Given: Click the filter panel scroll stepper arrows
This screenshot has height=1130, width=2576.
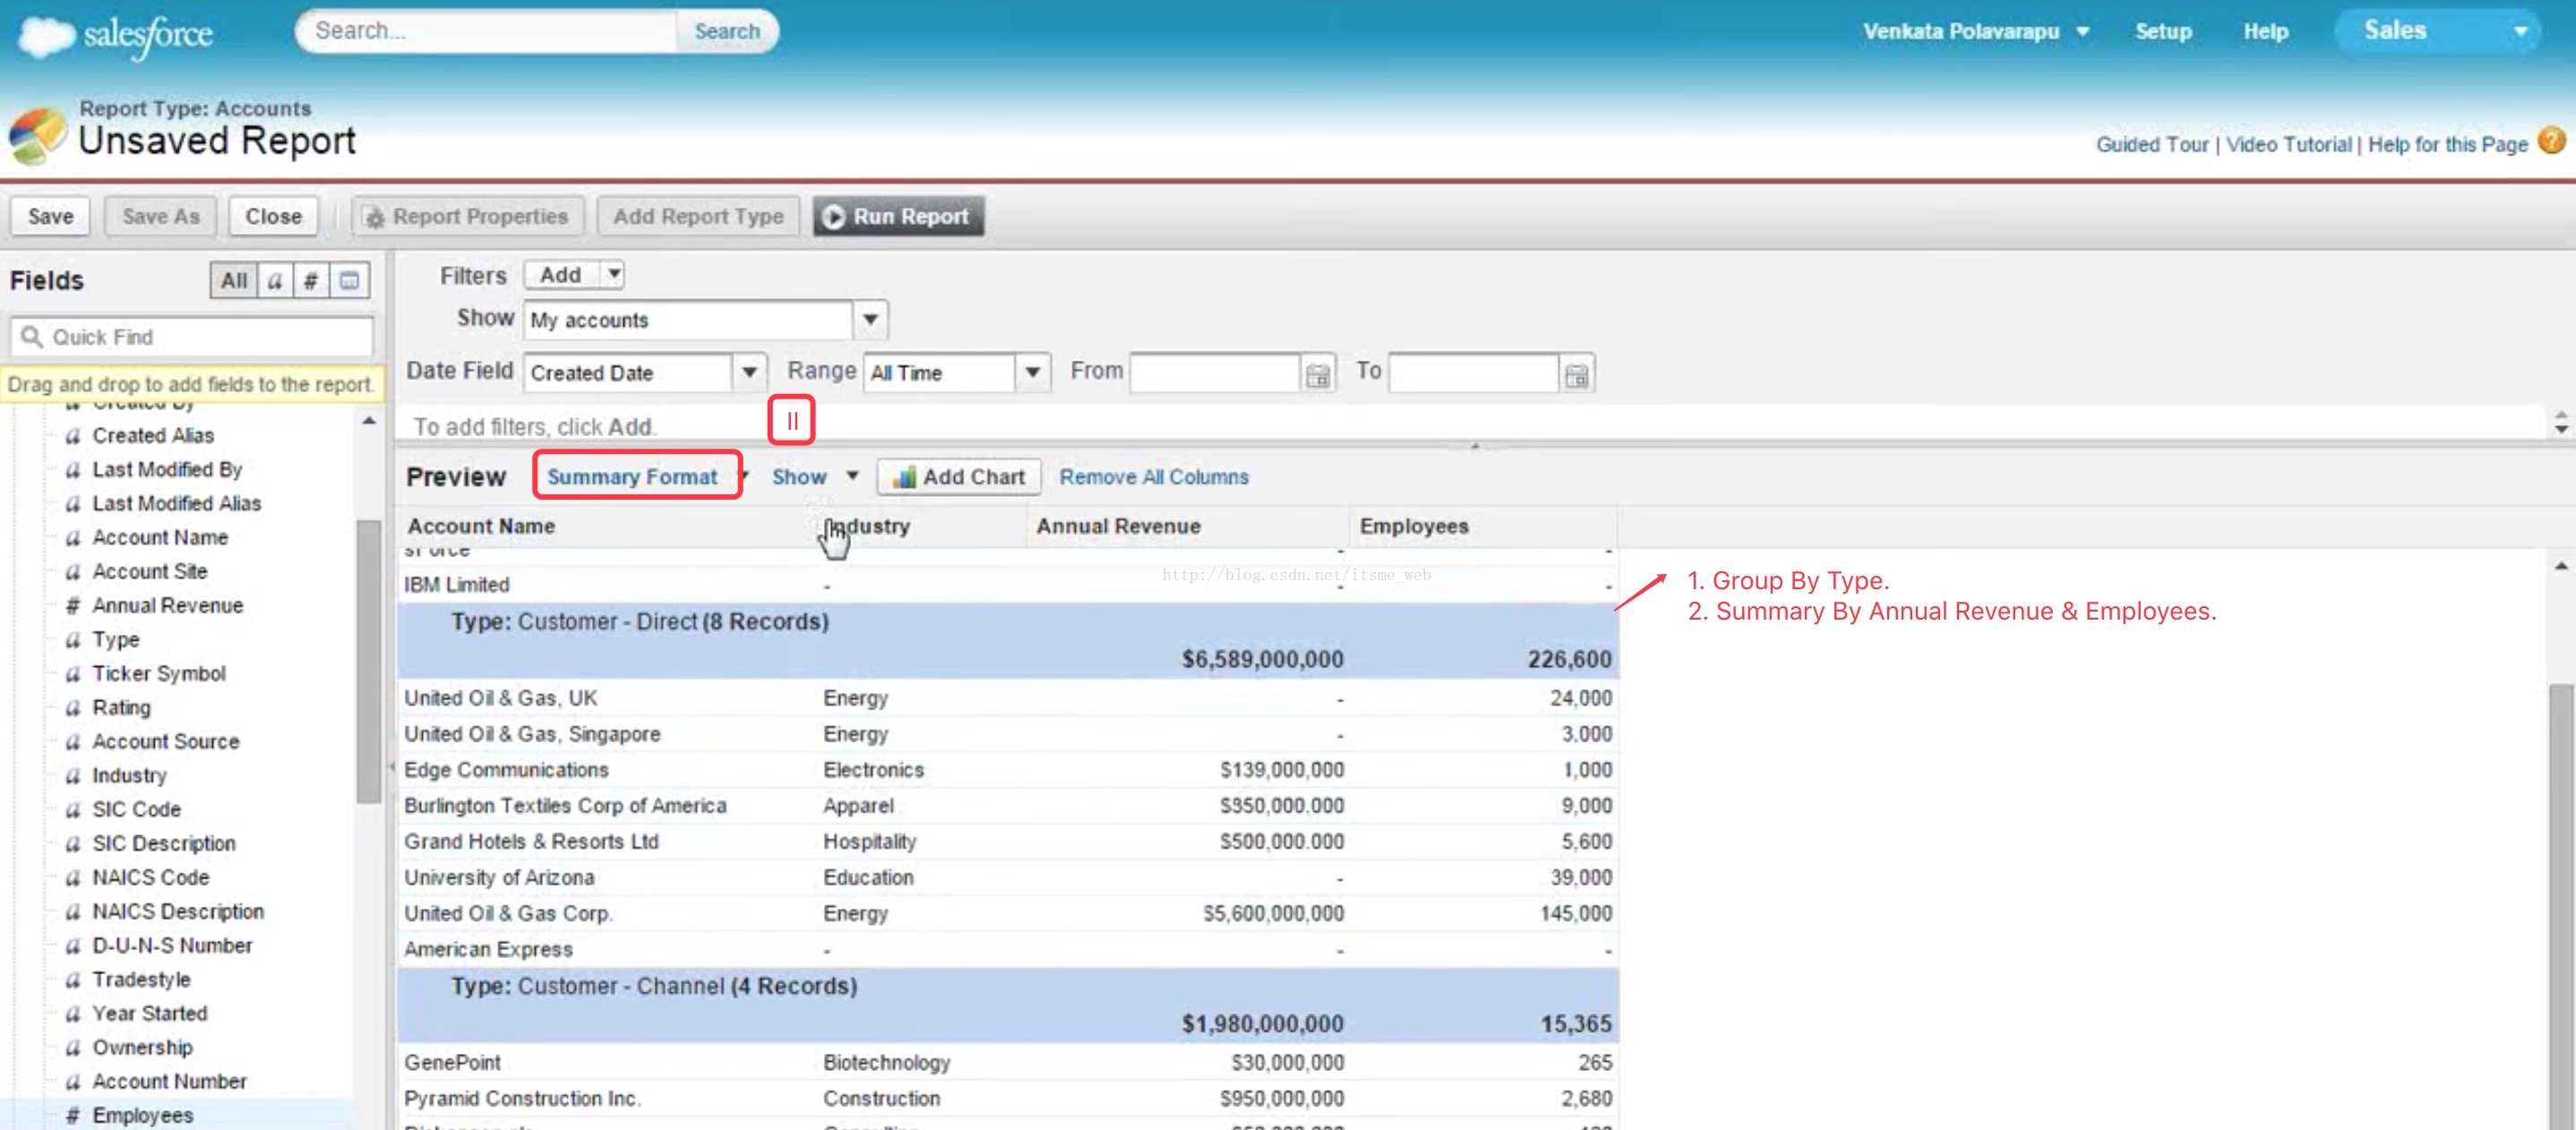Looking at the screenshot, I should (x=2560, y=422).
